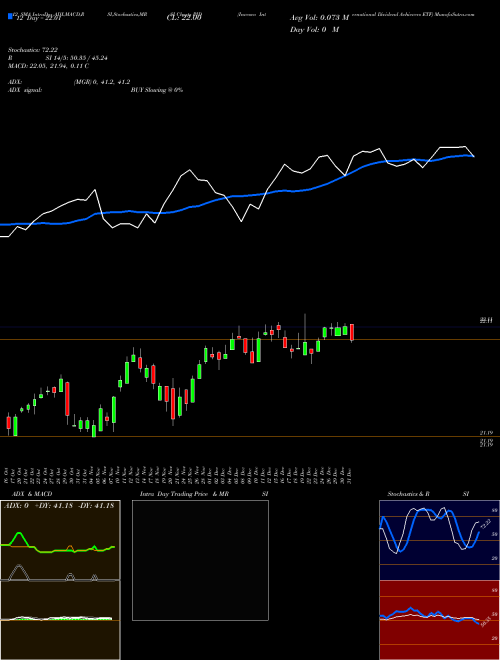
Task: Select the '12 Day = 22.01' label
Action: click(x=37, y=18)
